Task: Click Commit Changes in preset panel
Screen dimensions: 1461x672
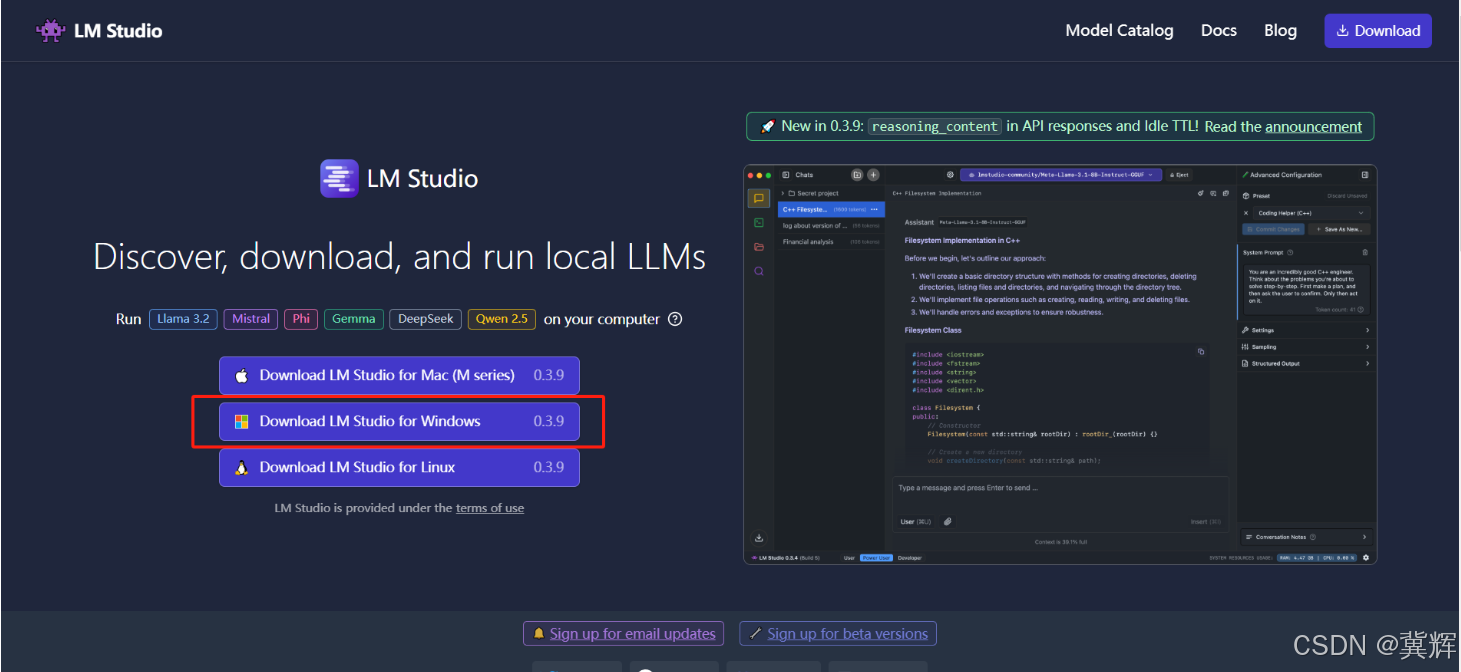Action: (x=1274, y=229)
